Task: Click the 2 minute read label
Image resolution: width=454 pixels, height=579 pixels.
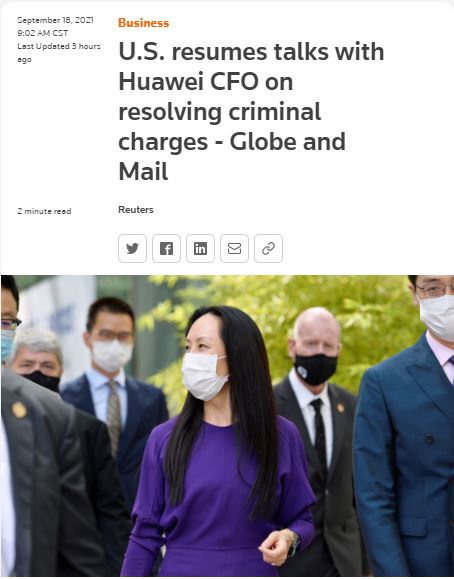Action: (44, 211)
